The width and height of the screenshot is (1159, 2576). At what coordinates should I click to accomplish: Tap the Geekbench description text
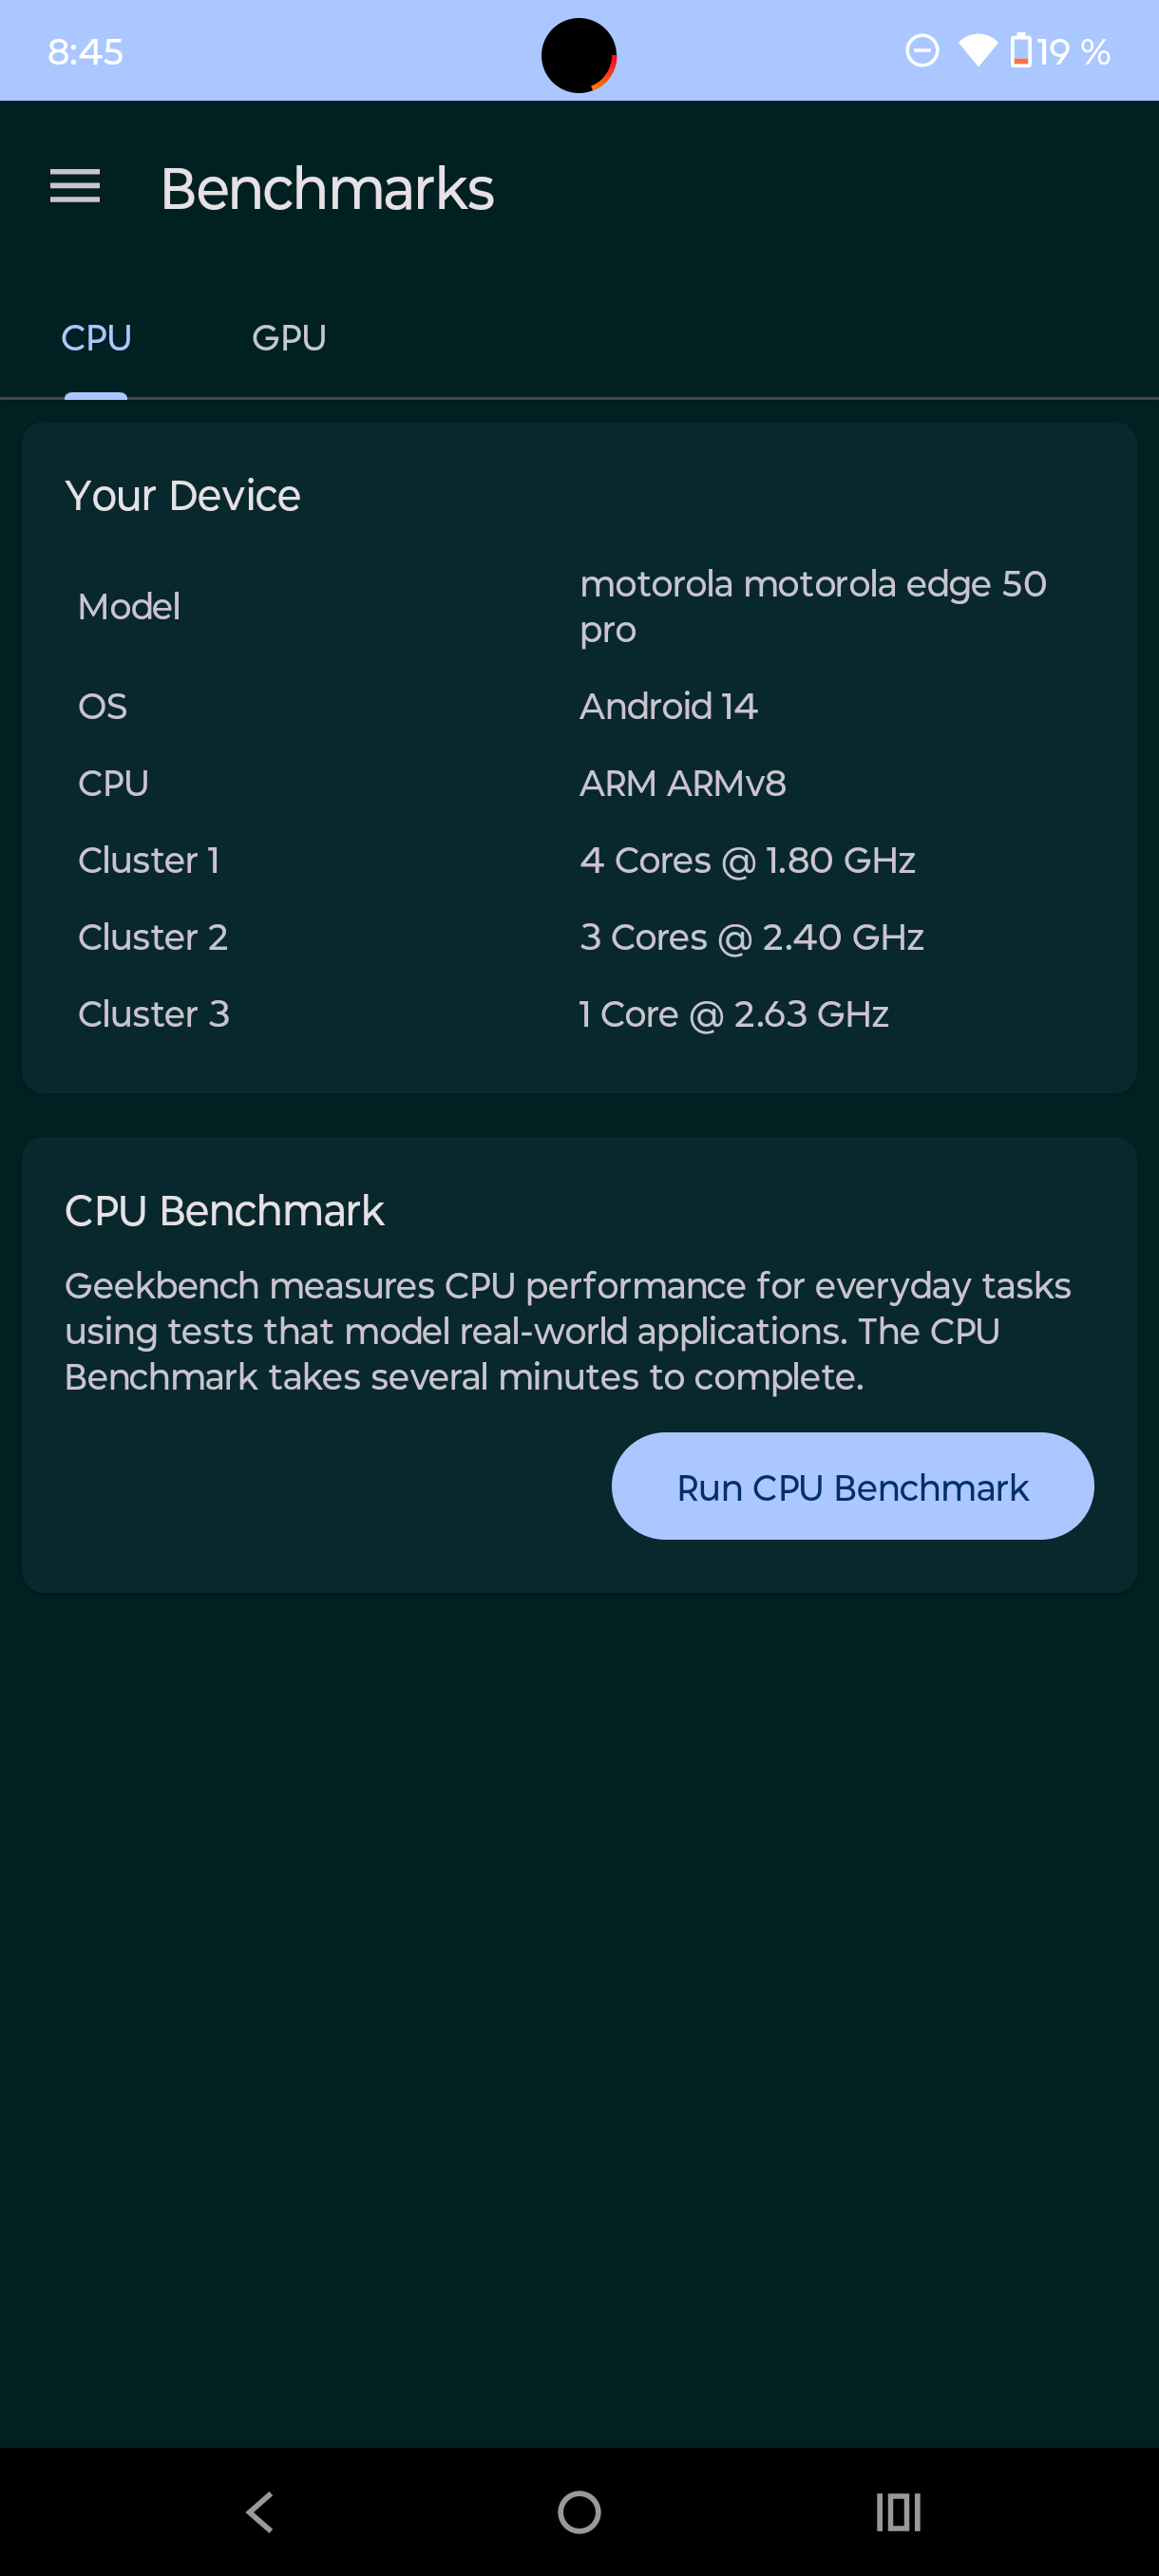568,1331
